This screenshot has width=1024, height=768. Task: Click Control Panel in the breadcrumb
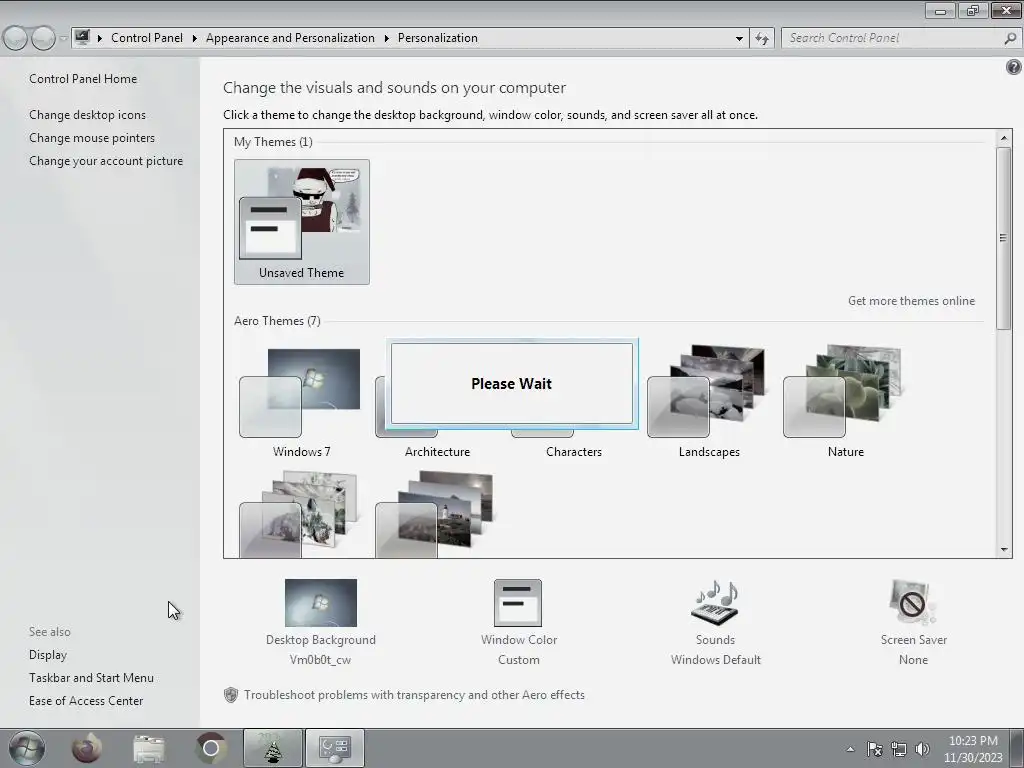click(147, 39)
